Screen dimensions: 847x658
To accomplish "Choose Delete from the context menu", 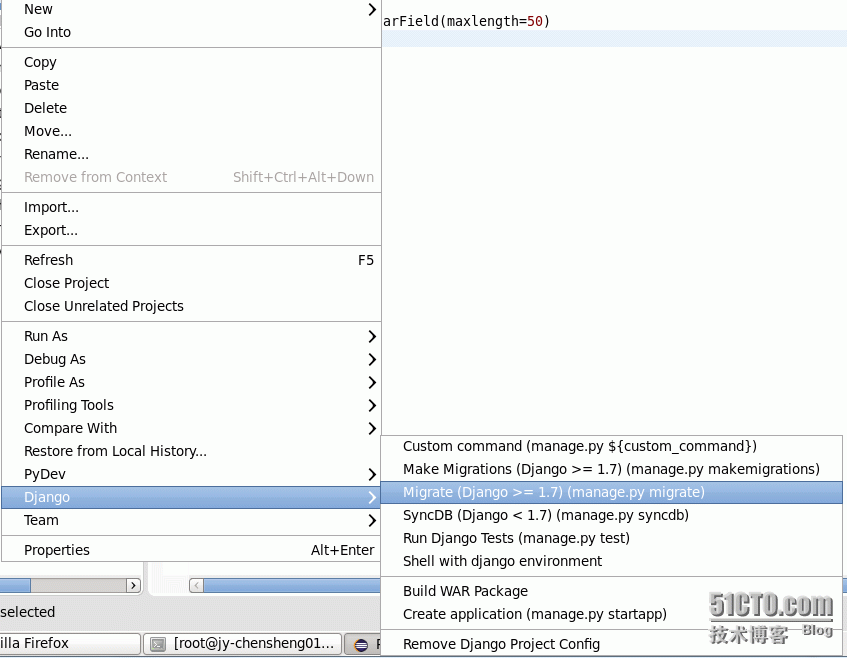I will pos(191,108).
